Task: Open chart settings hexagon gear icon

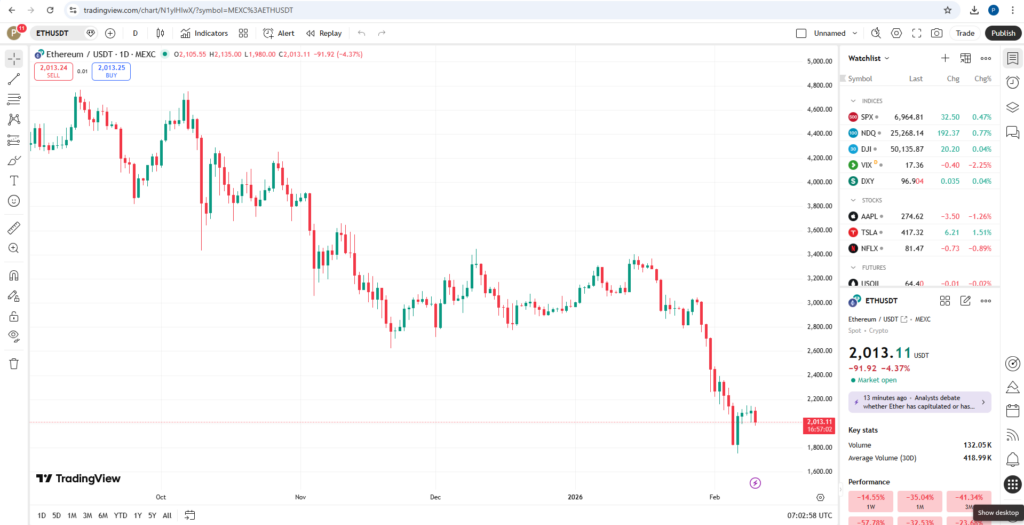Action: point(896,33)
